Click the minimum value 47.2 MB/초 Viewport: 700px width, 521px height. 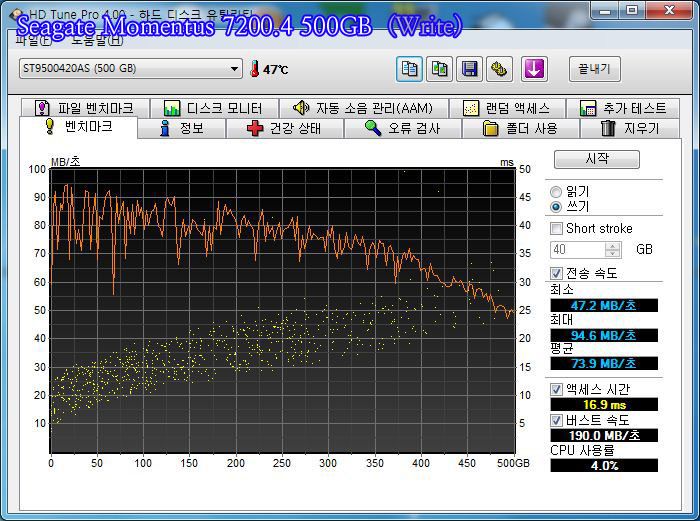[x=604, y=306]
